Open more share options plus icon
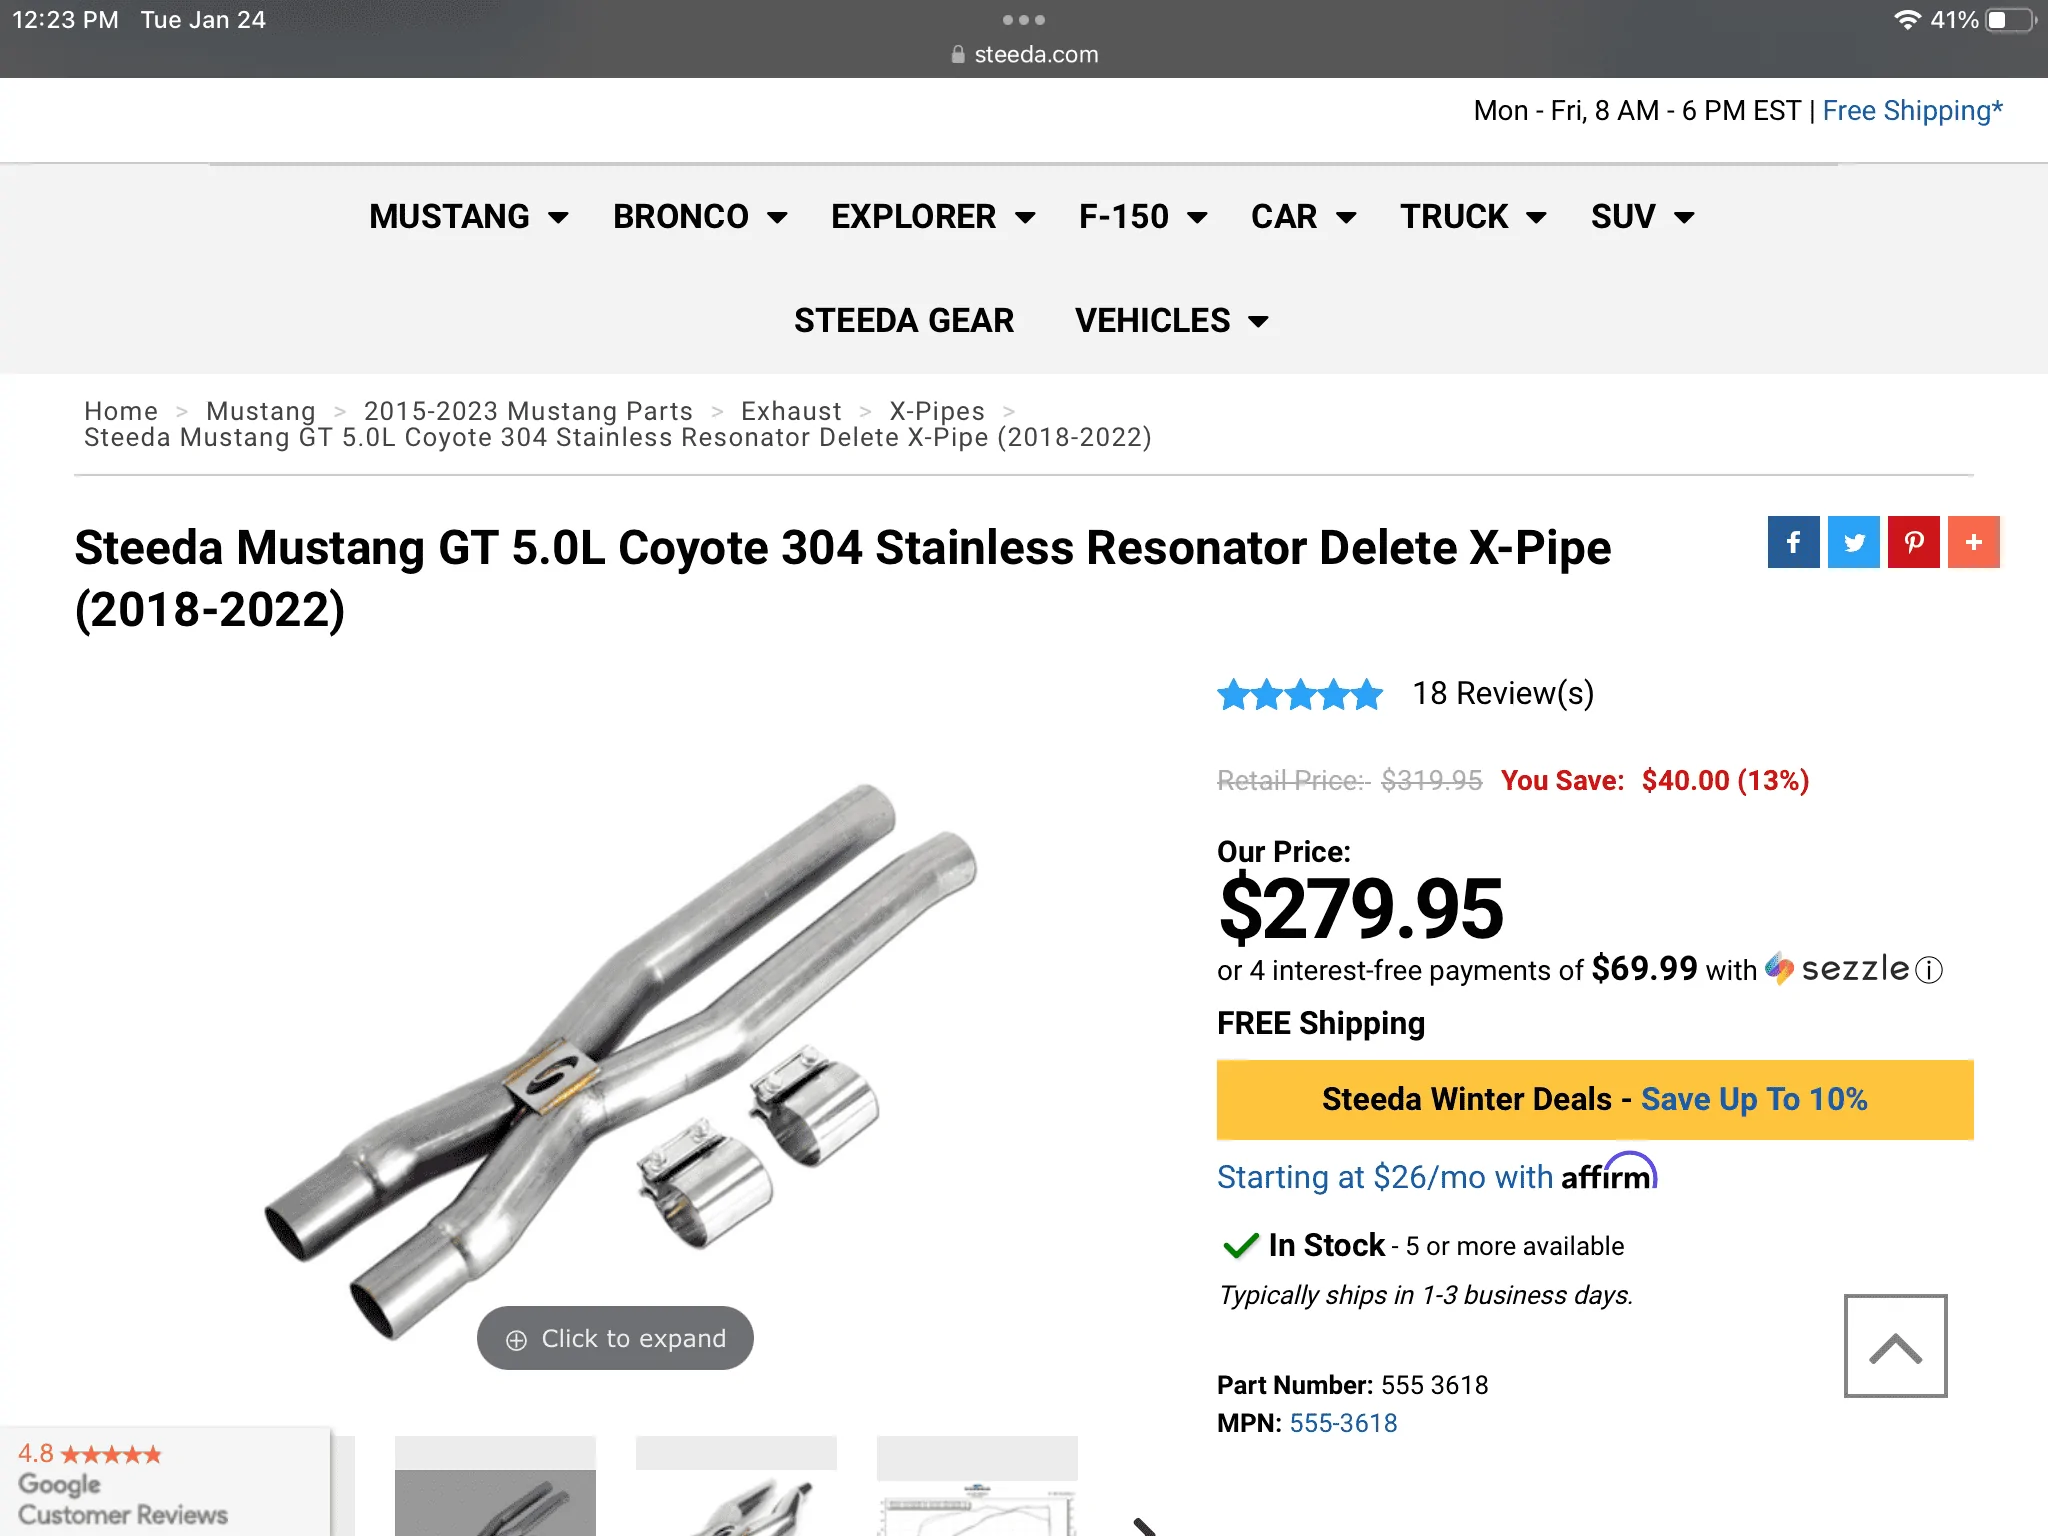This screenshot has height=1536, width=2048. (1974, 542)
